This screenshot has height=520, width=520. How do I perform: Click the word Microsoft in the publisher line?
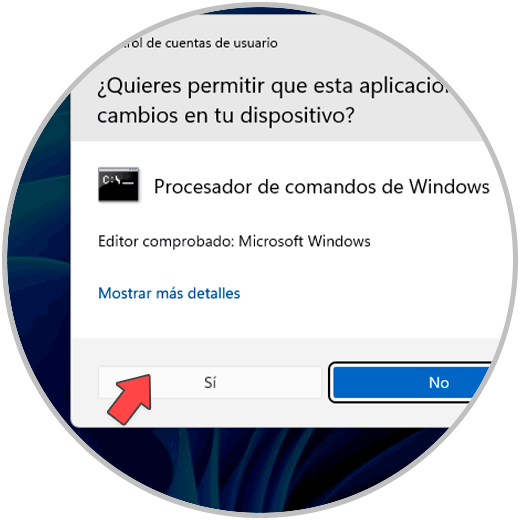pyautogui.click(x=271, y=241)
